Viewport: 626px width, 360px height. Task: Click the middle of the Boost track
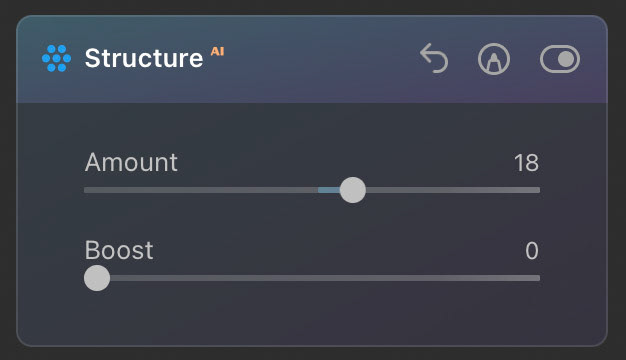[312, 278]
